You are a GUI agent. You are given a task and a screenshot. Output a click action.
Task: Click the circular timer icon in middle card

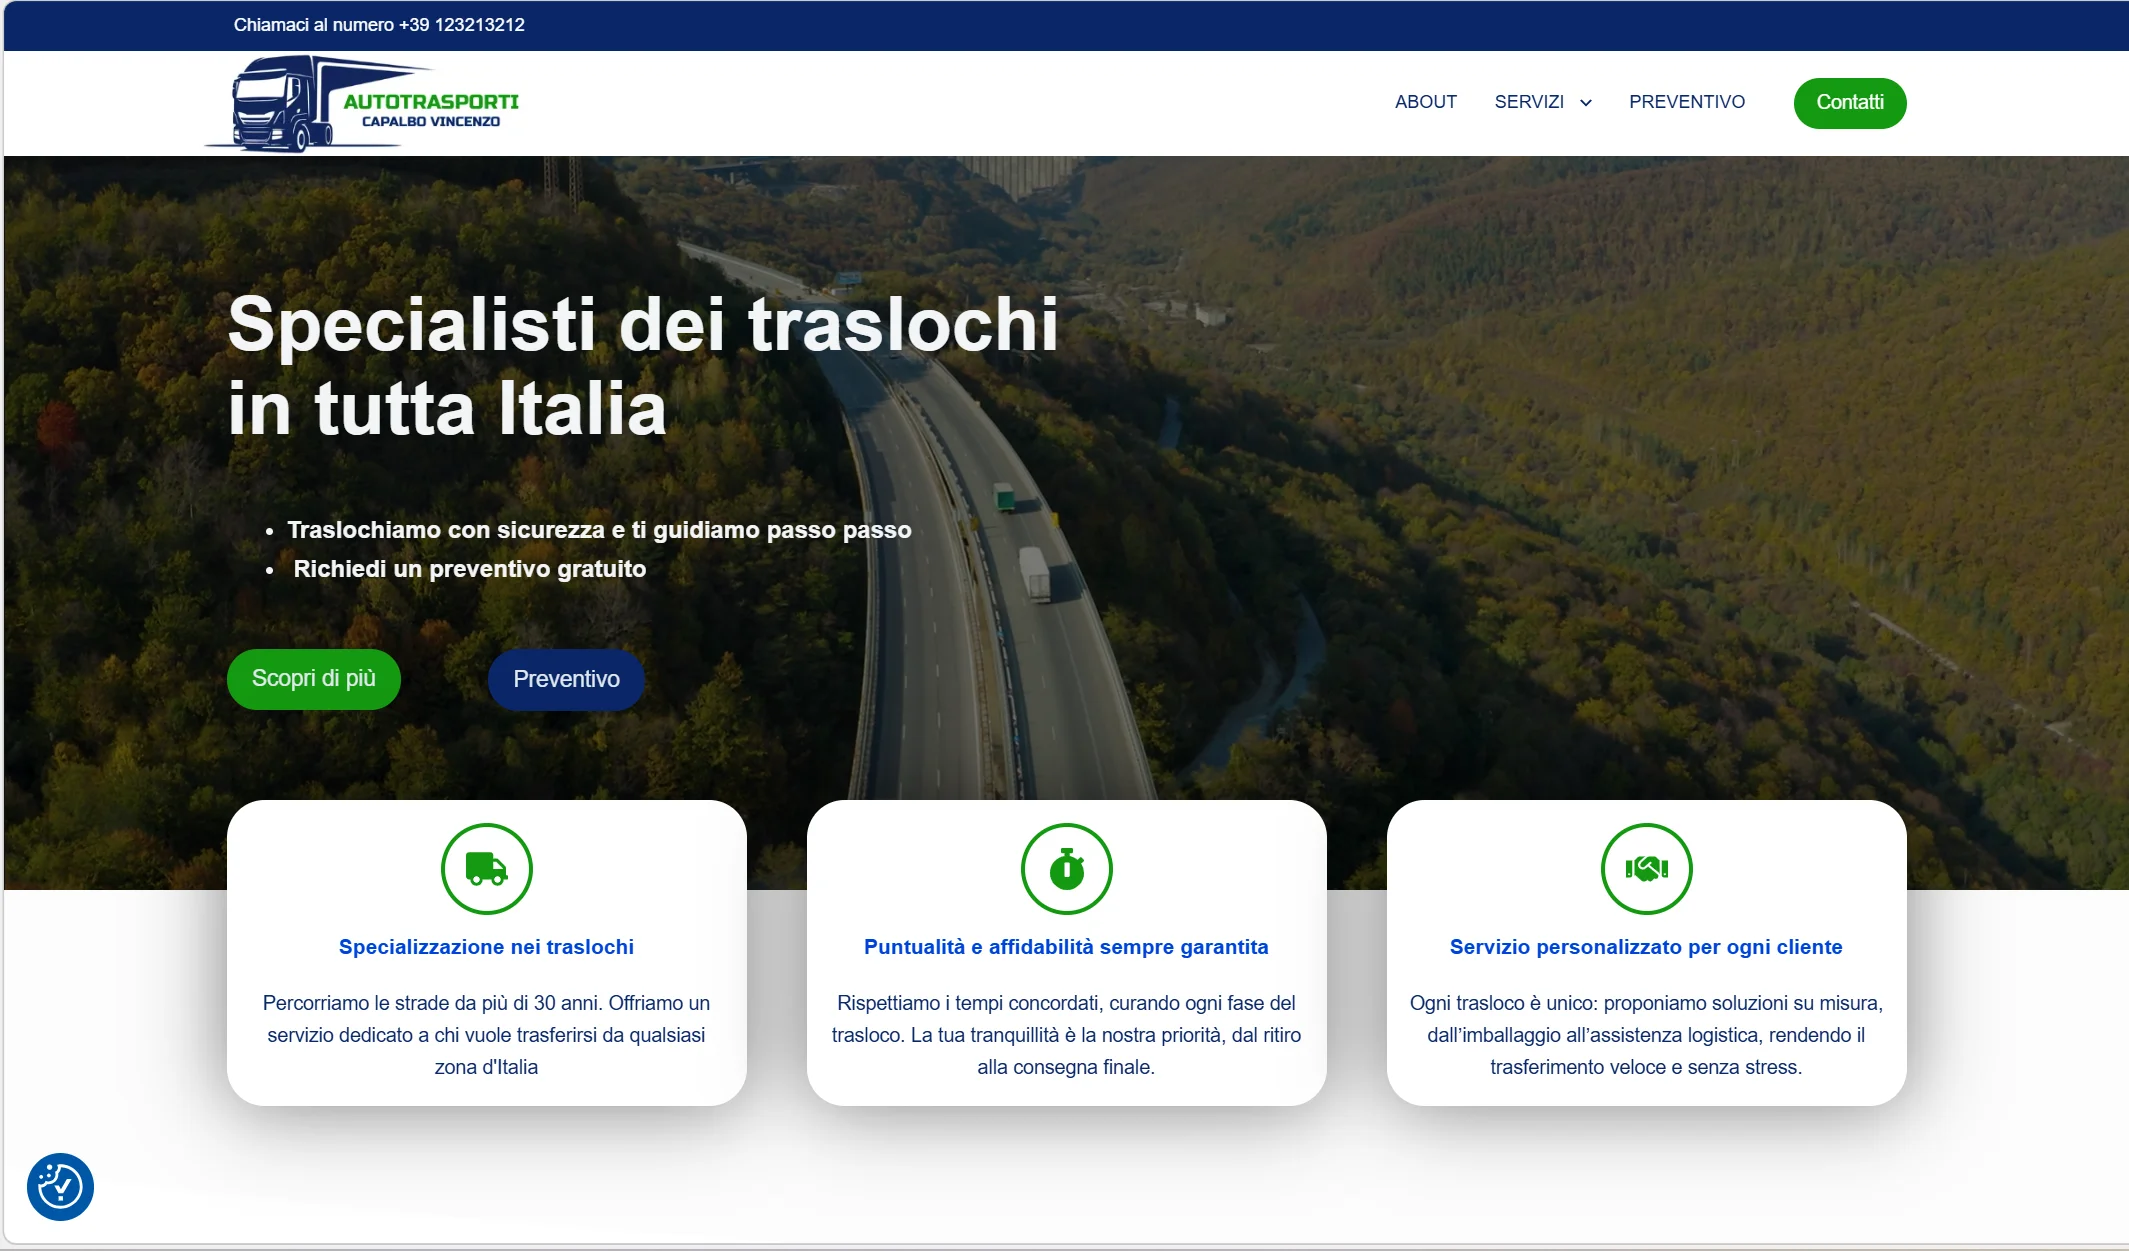pyautogui.click(x=1066, y=869)
